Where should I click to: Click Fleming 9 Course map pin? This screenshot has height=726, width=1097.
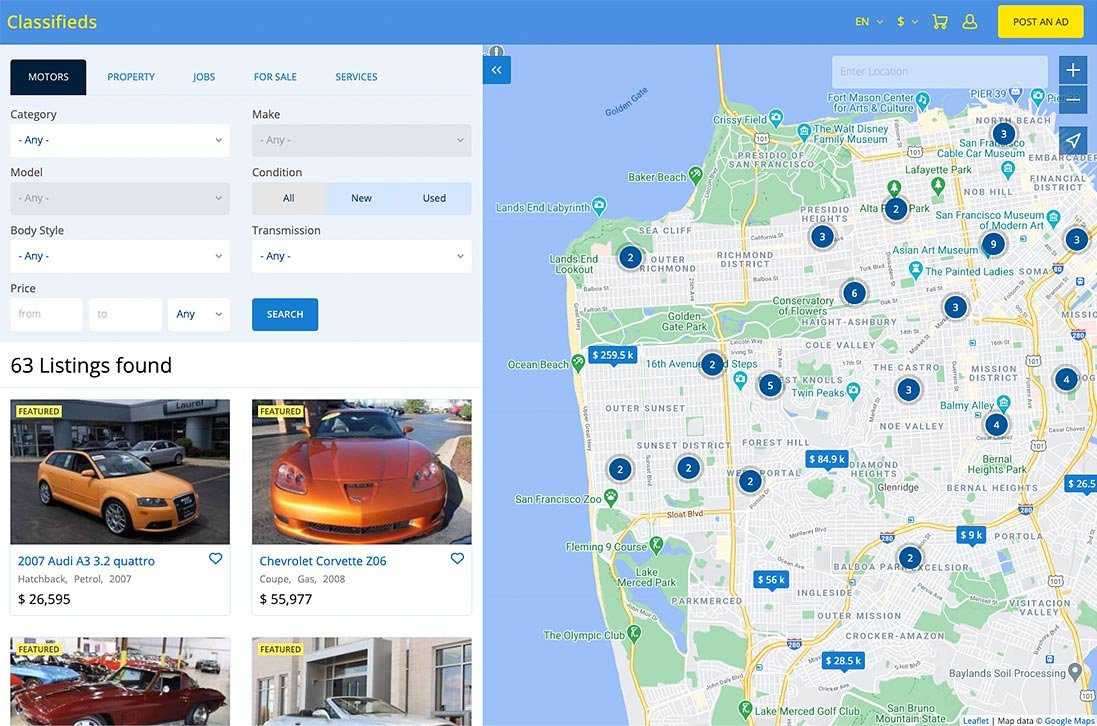pos(656,544)
